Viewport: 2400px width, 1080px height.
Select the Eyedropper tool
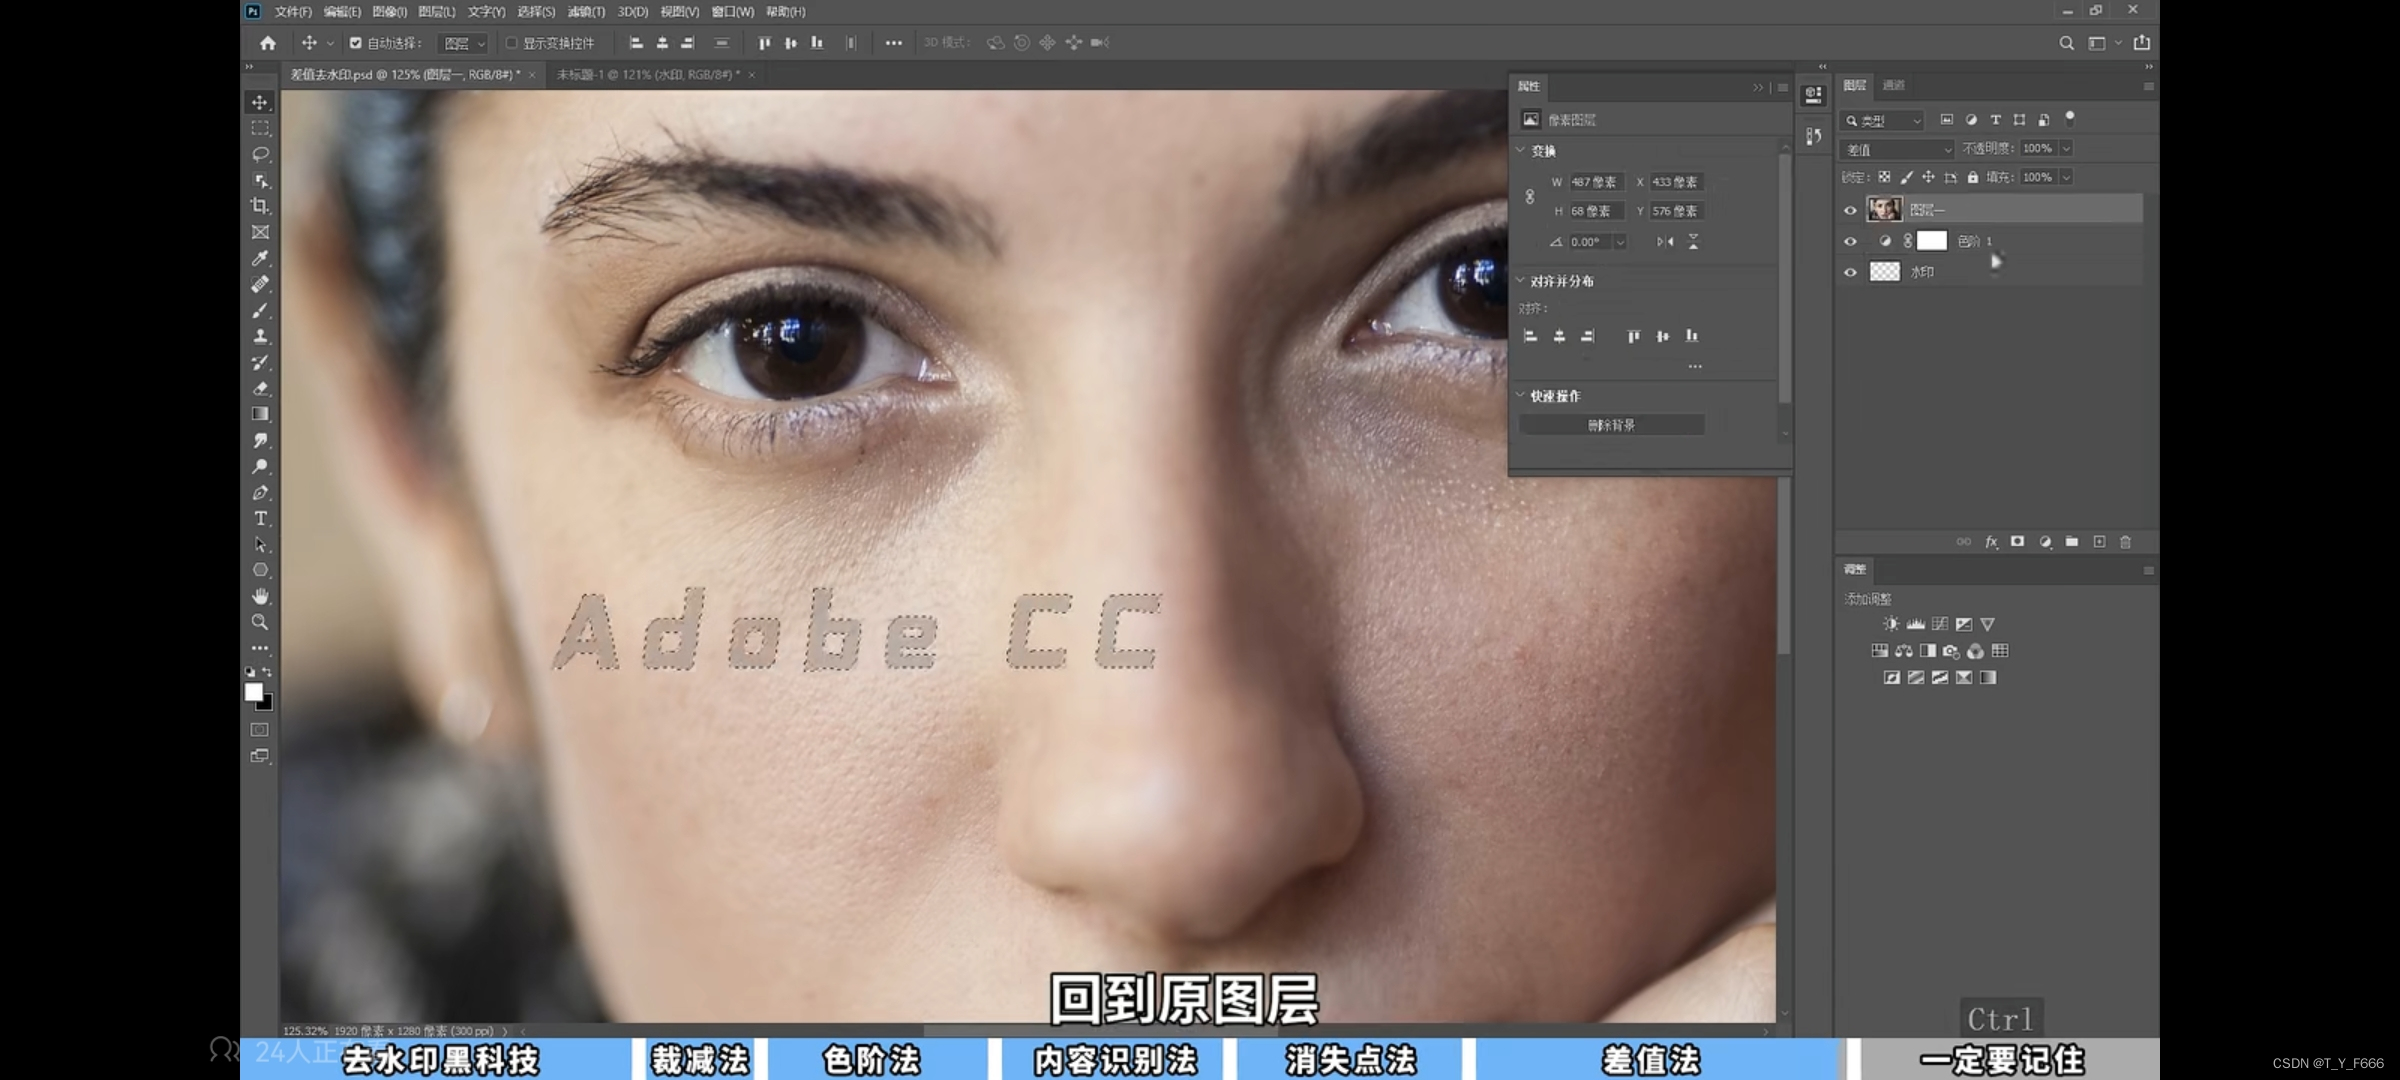(x=260, y=258)
